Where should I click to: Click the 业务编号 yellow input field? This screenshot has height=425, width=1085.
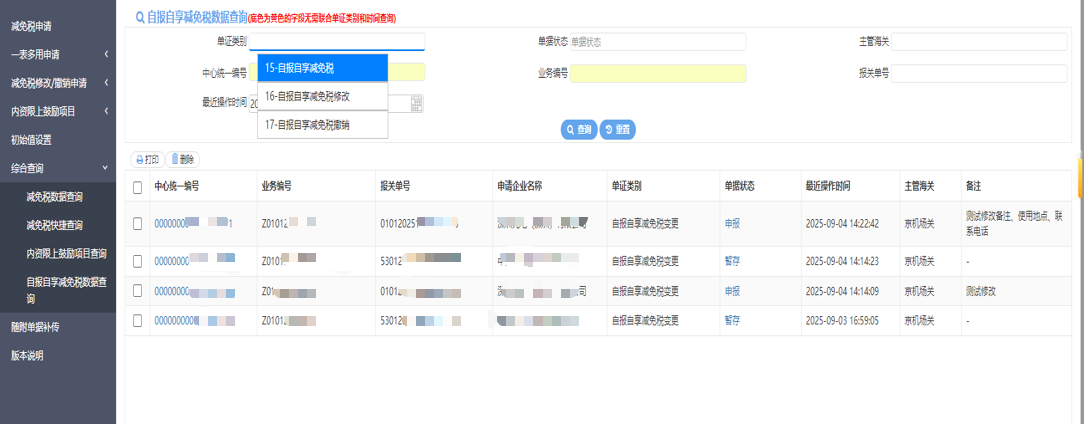pyautogui.click(x=658, y=73)
